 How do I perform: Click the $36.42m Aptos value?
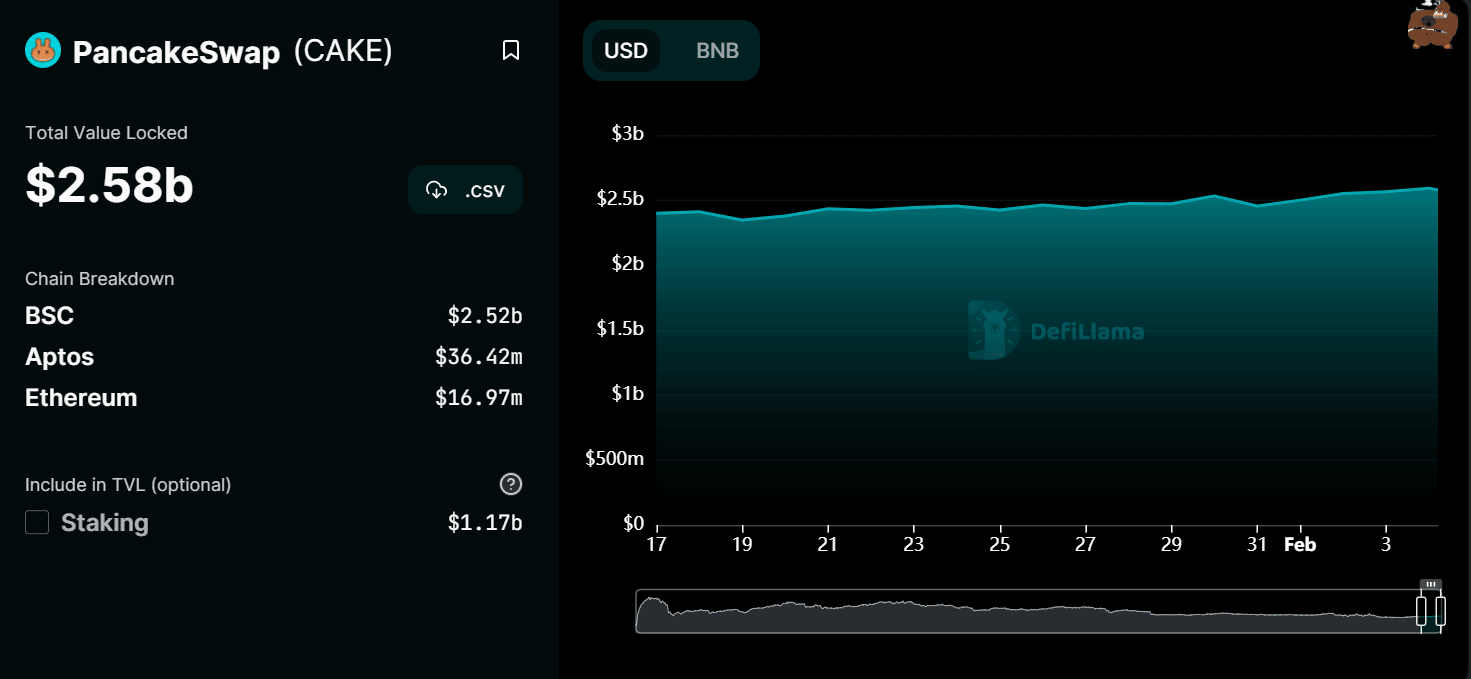point(479,357)
